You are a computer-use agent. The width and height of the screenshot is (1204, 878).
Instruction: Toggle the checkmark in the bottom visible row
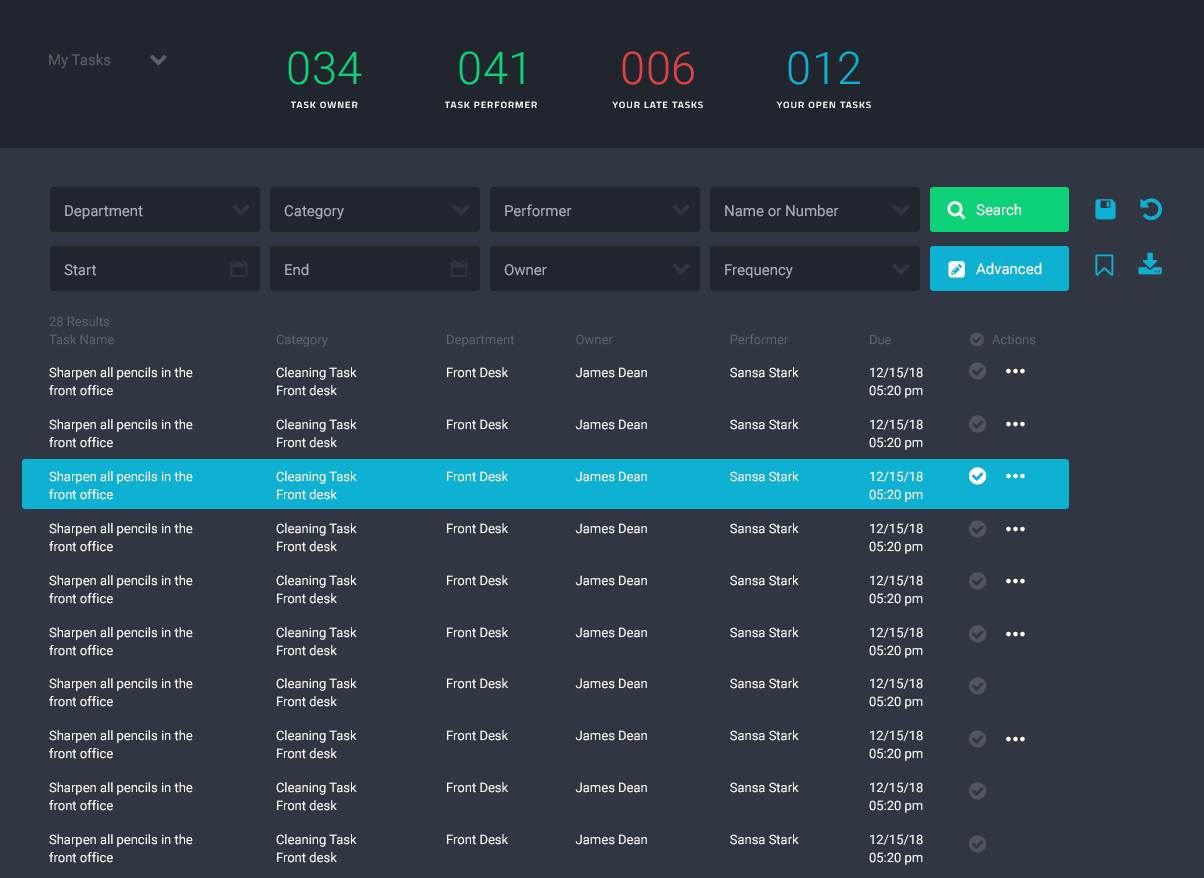click(978, 843)
